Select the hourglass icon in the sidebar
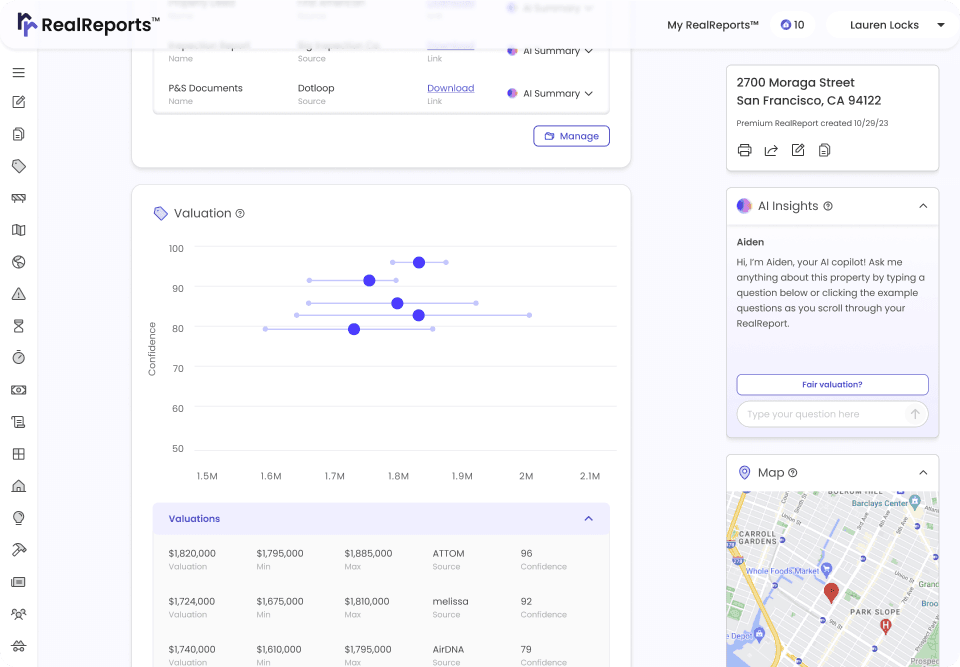Screen dimensions: 960x667 click(18, 325)
